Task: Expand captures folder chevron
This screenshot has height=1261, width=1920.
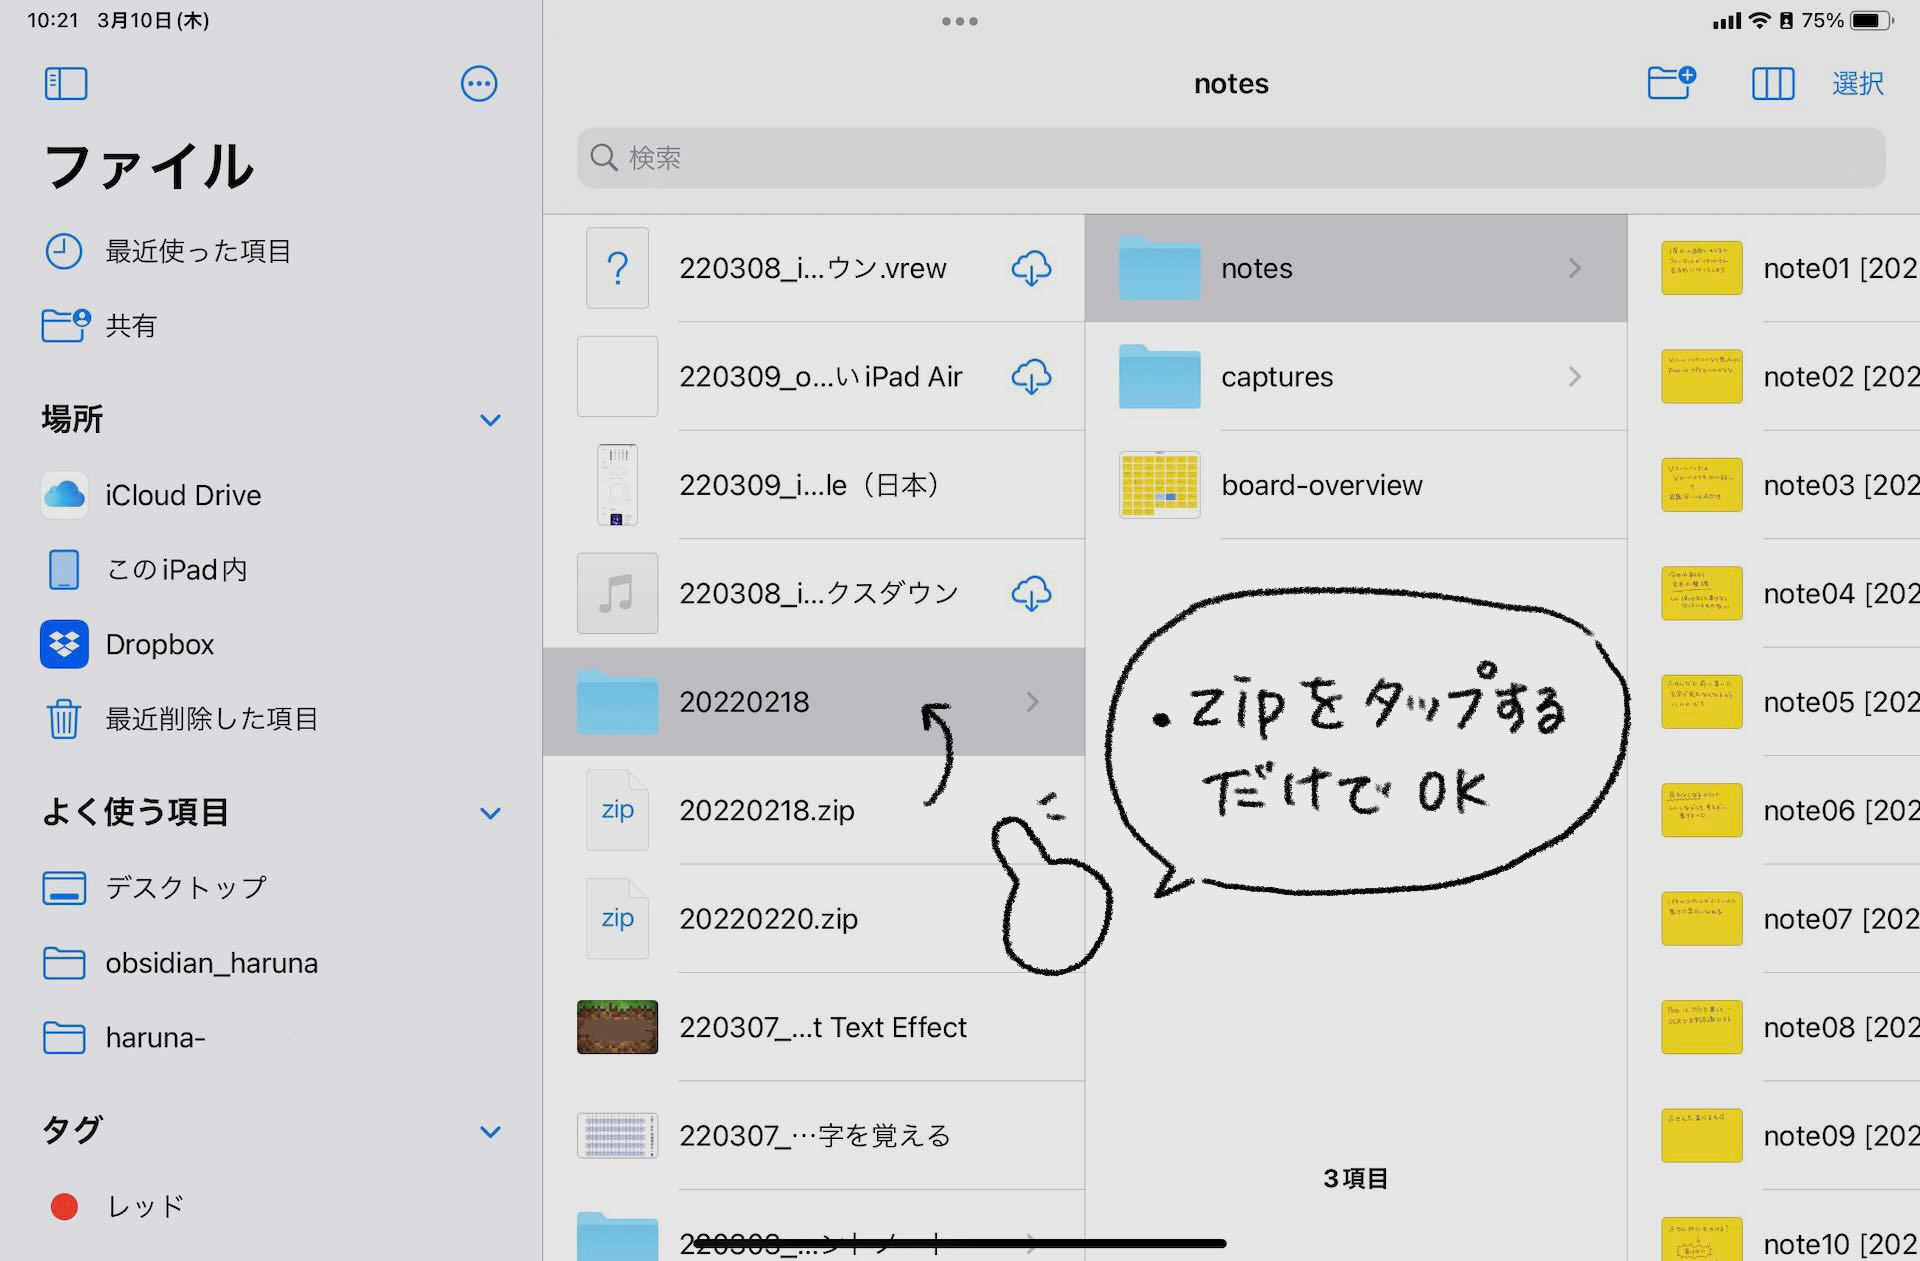Action: click(x=1575, y=377)
